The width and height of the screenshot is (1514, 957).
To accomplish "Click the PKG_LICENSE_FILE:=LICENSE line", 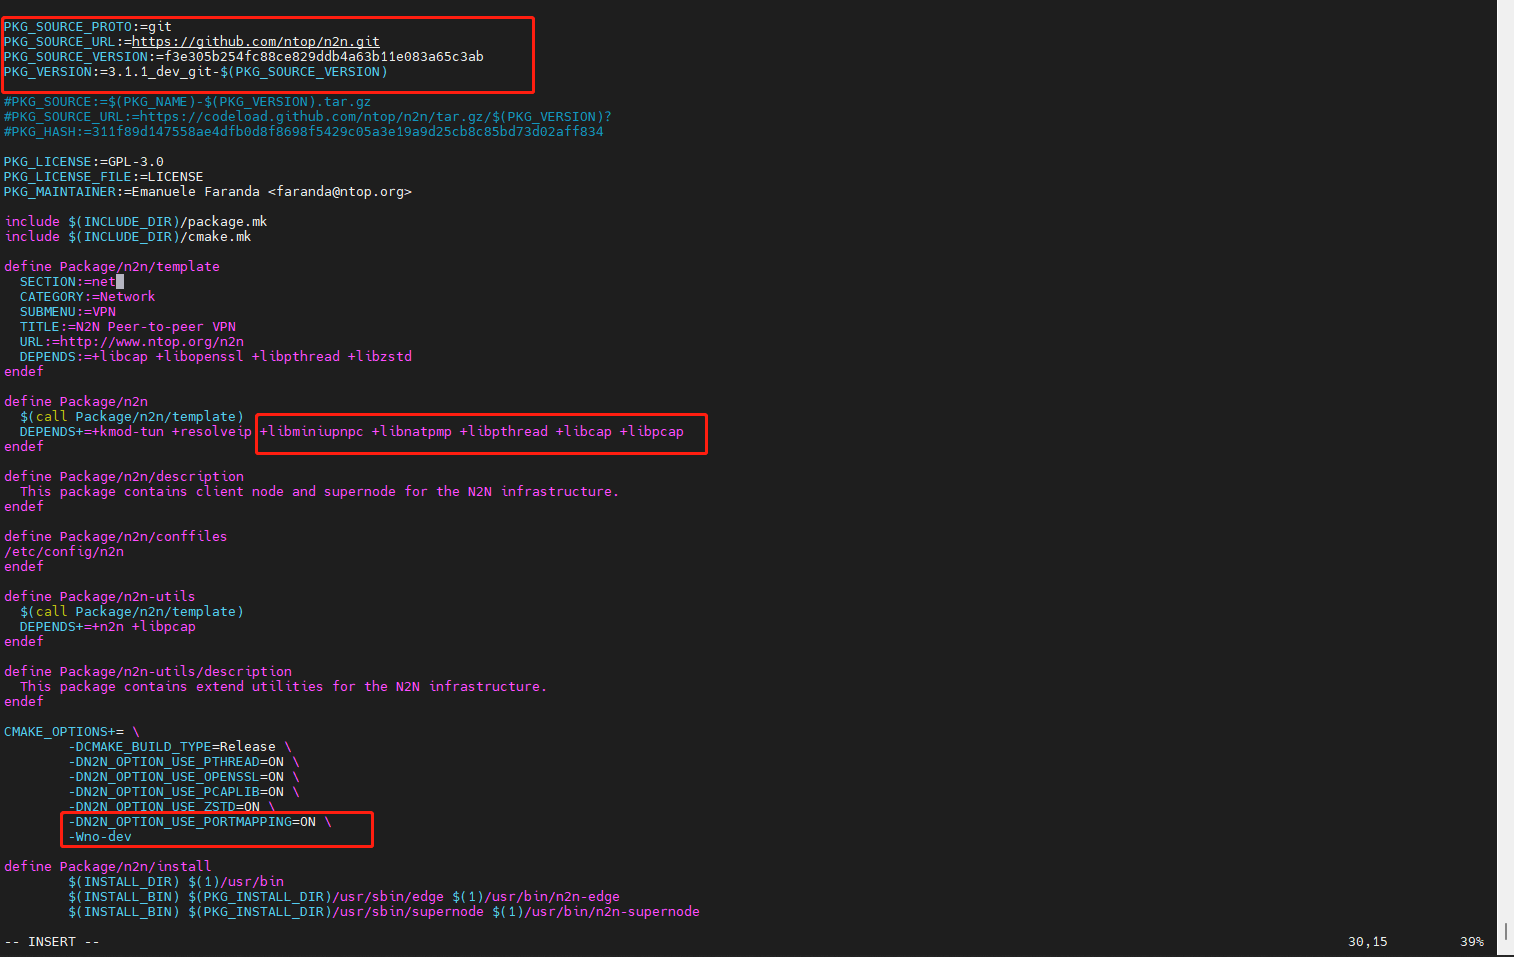I will 104,177.
